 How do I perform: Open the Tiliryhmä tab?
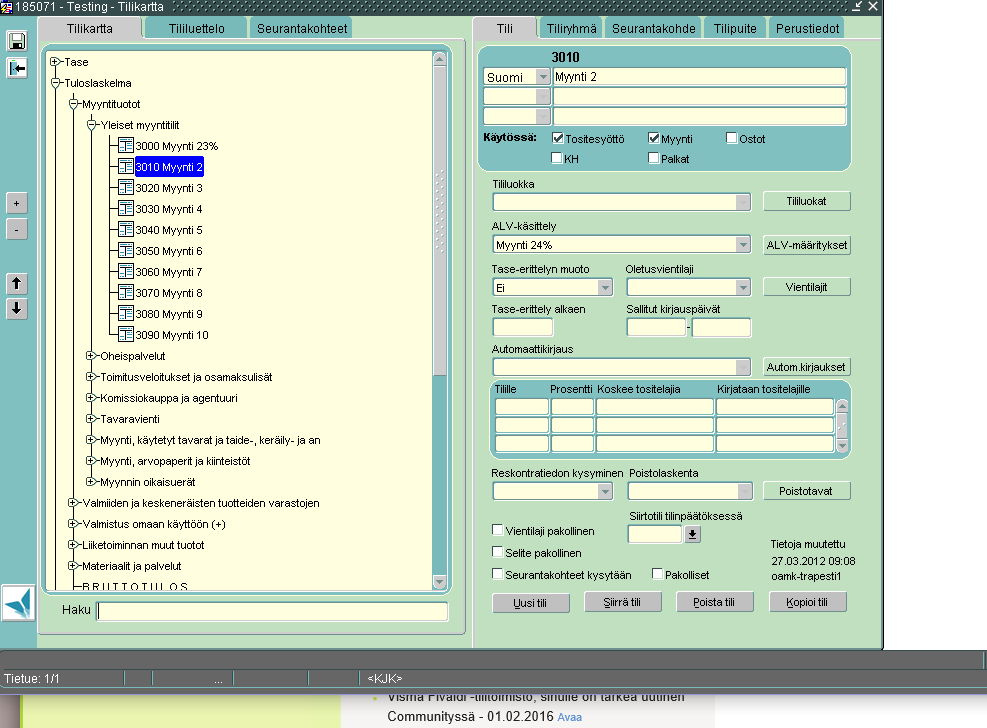click(x=571, y=29)
